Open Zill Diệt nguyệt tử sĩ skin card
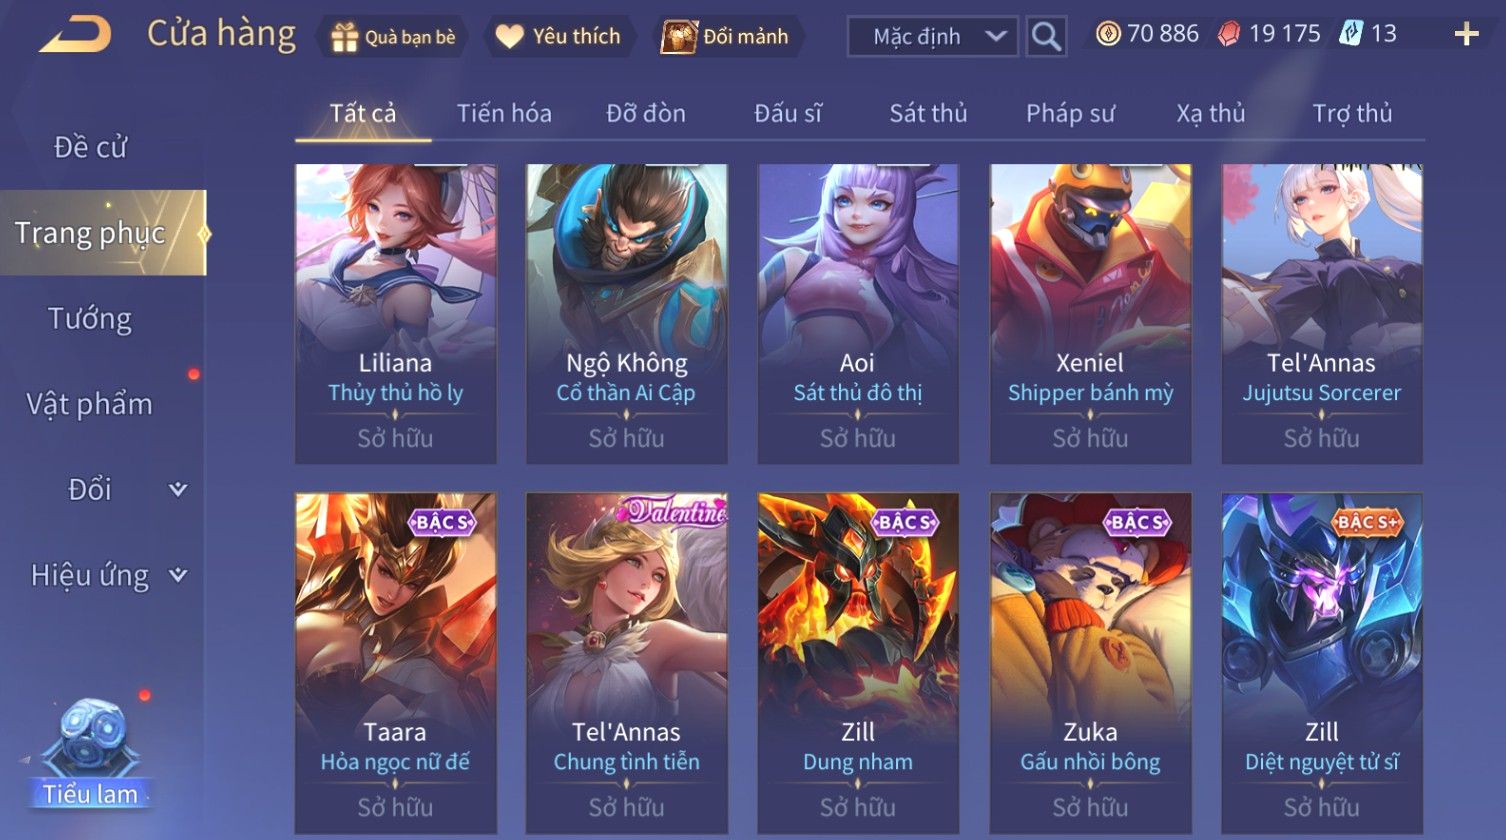Viewport: 1506px width, 840px height. (x=1321, y=663)
